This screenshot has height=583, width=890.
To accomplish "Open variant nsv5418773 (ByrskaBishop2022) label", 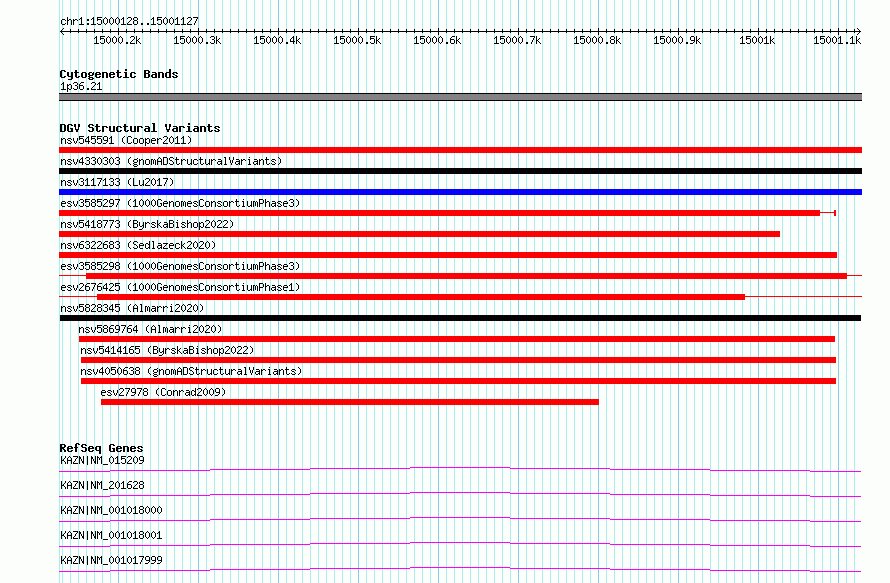I will click(x=147, y=224).
